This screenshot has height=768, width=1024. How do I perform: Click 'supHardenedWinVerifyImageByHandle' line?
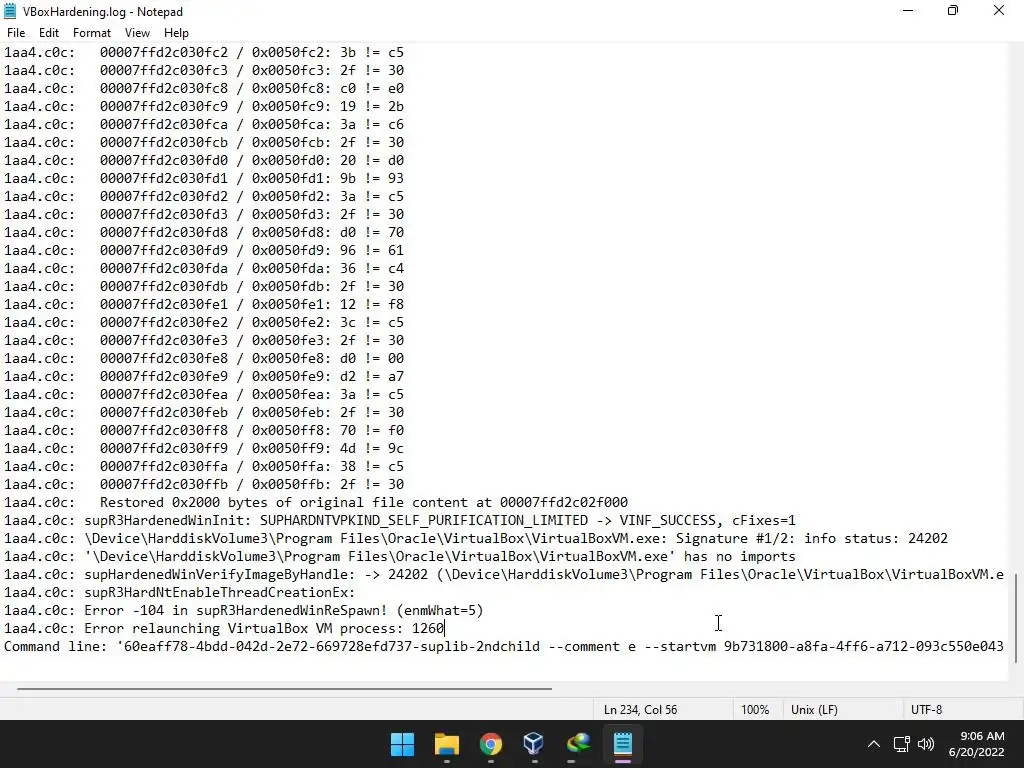tap(504, 574)
